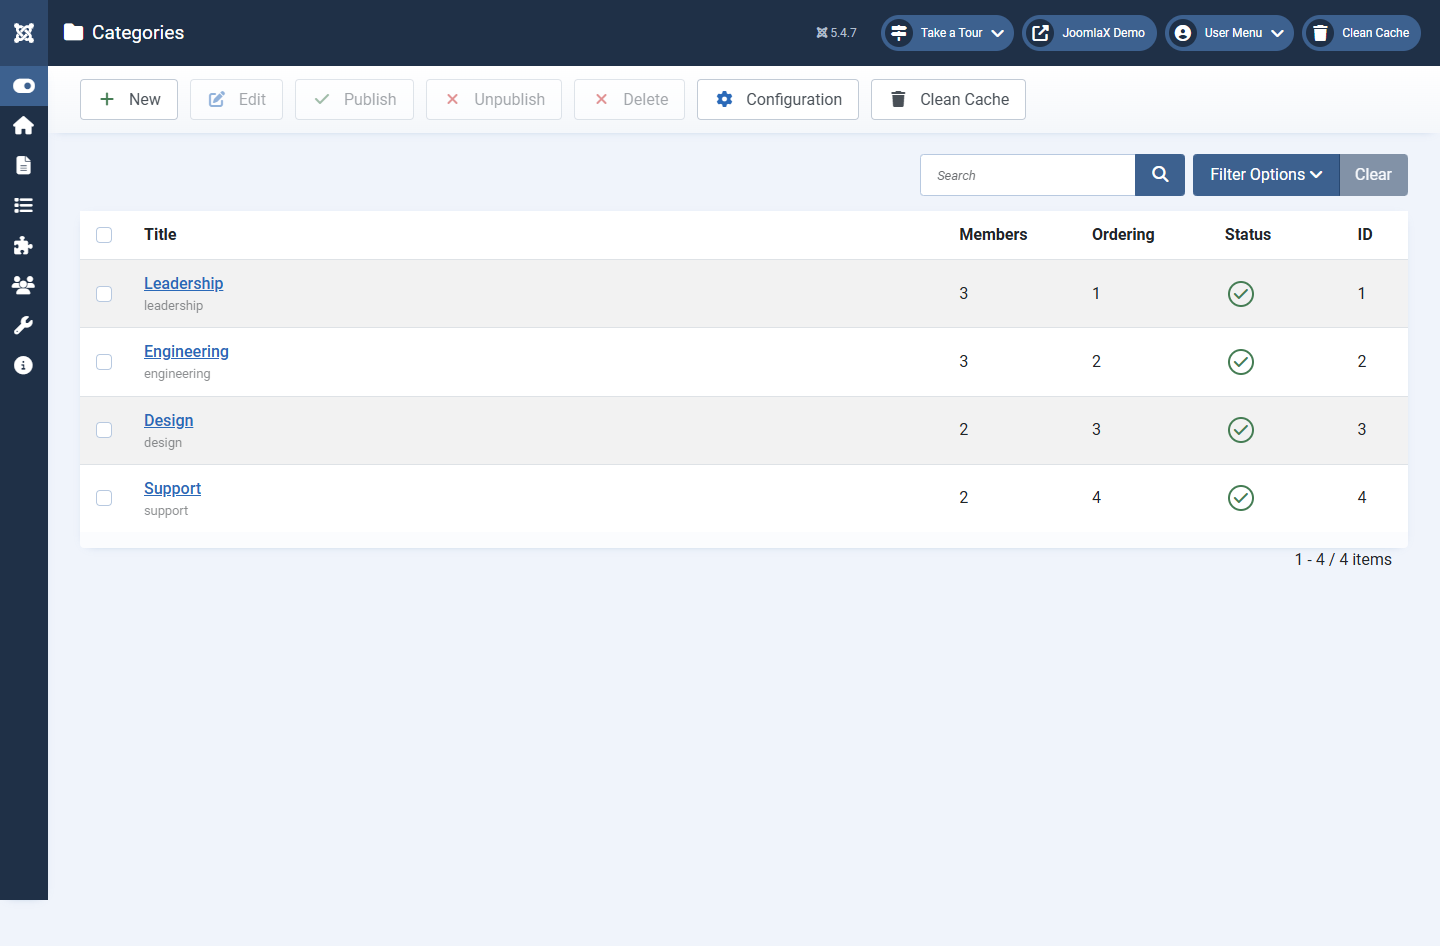Open the Content file sidebar icon

click(24, 165)
